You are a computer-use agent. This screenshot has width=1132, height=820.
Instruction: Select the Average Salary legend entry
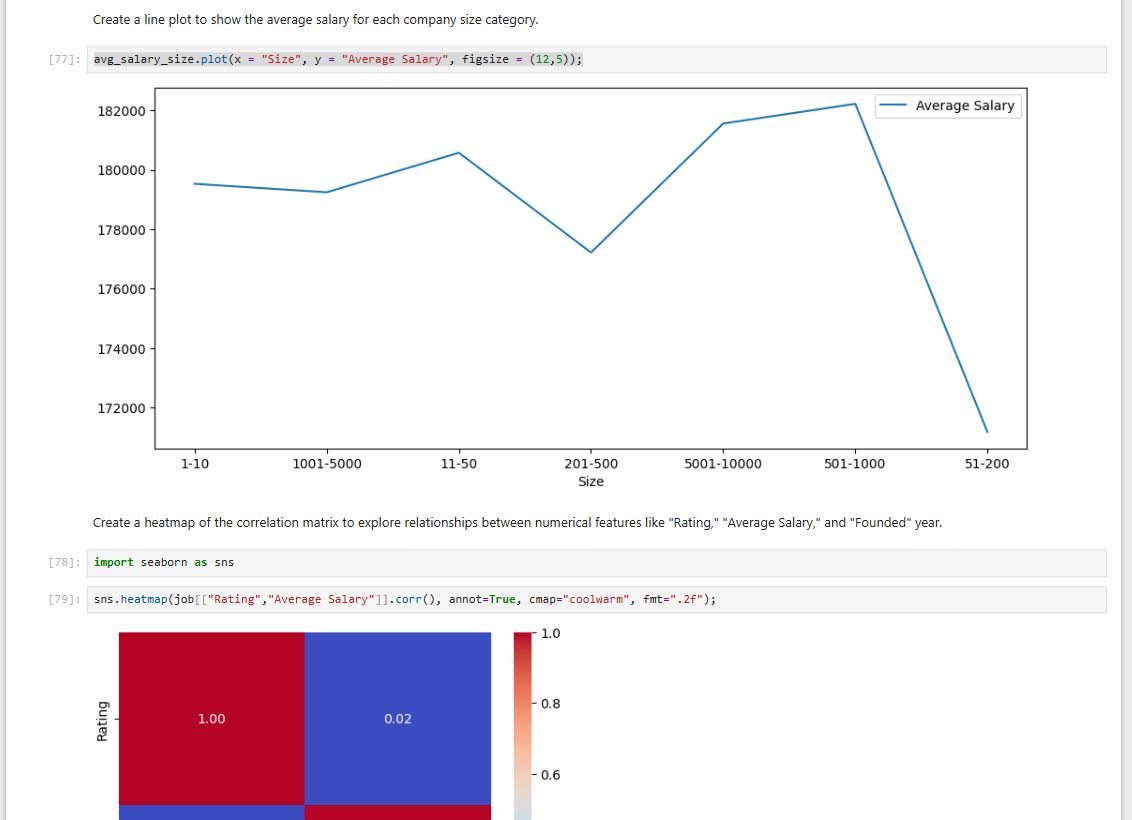point(946,105)
